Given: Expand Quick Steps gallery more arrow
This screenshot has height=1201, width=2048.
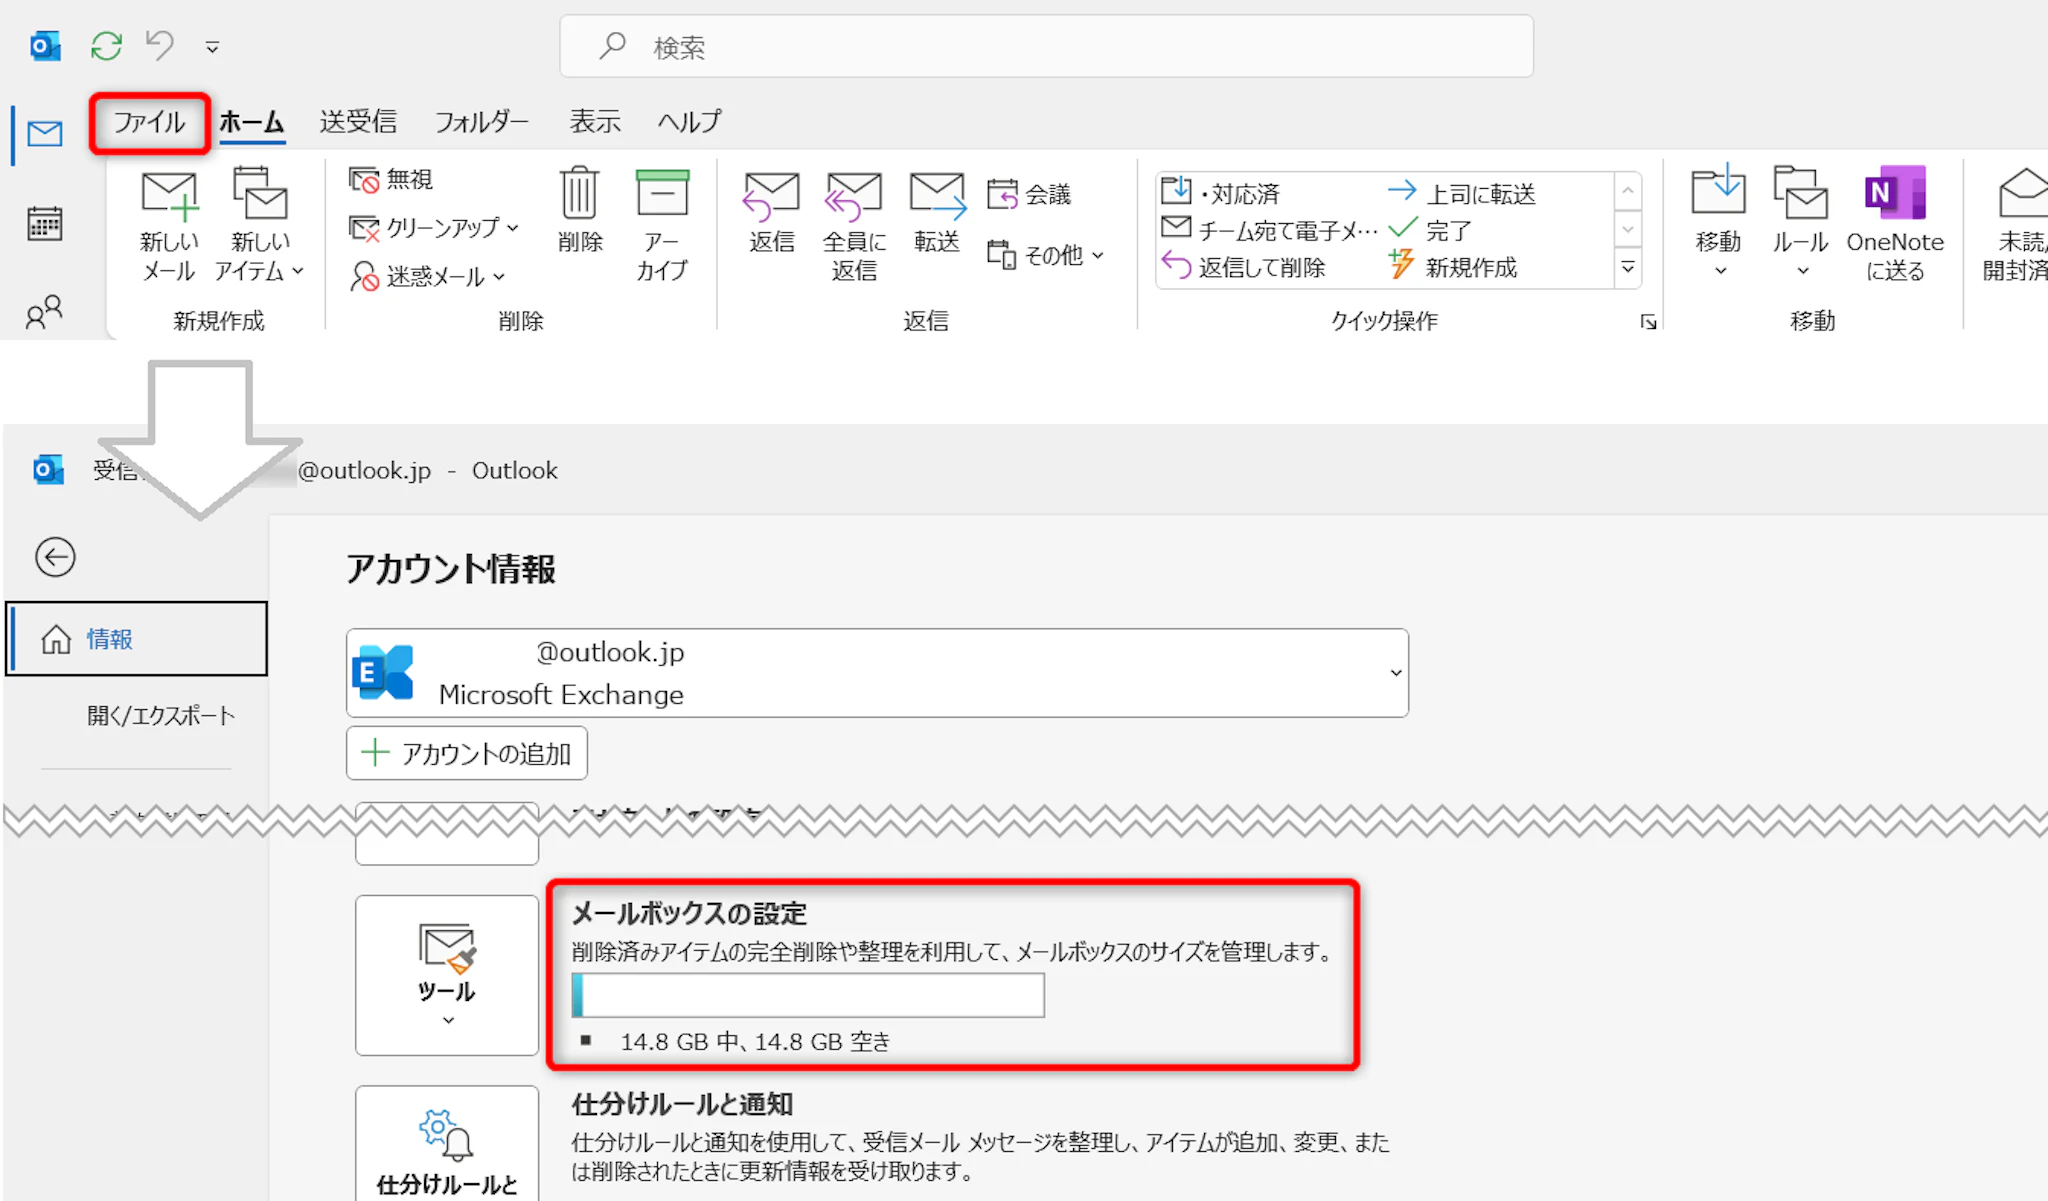Looking at the screenshot, I should (1628, 268).
